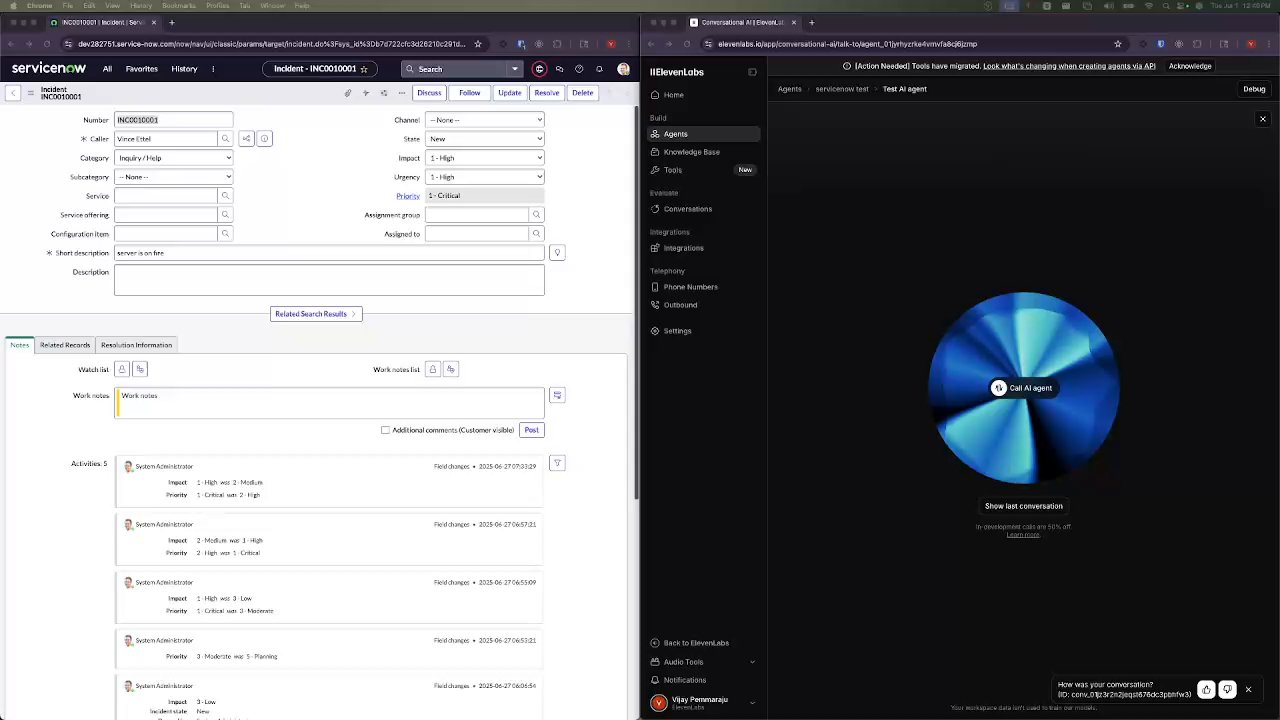1280x720 pixels.
Task: Open the Favorites menu
Action: click(x=141, y=69)
